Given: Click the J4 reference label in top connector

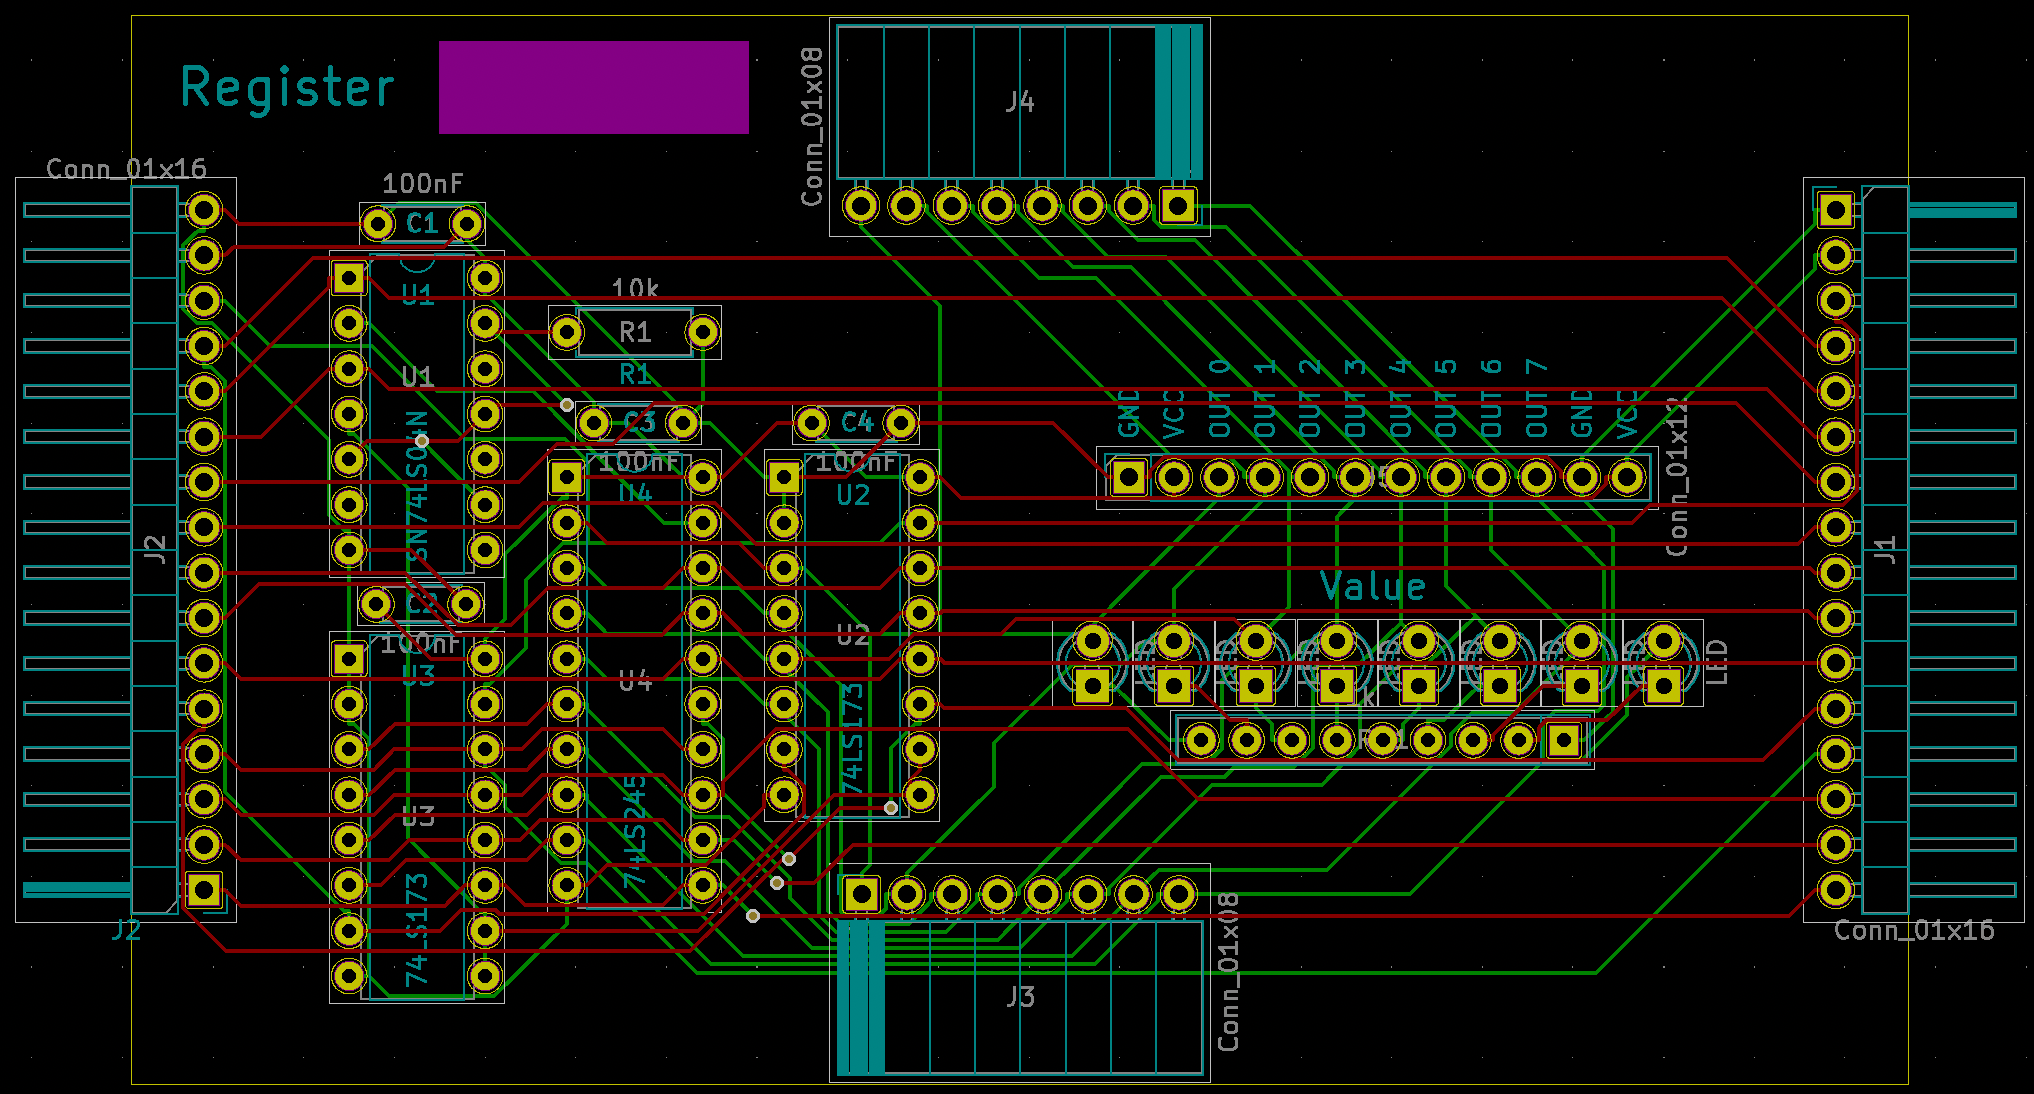Looking at the screenshot, I should [1020, 101].
